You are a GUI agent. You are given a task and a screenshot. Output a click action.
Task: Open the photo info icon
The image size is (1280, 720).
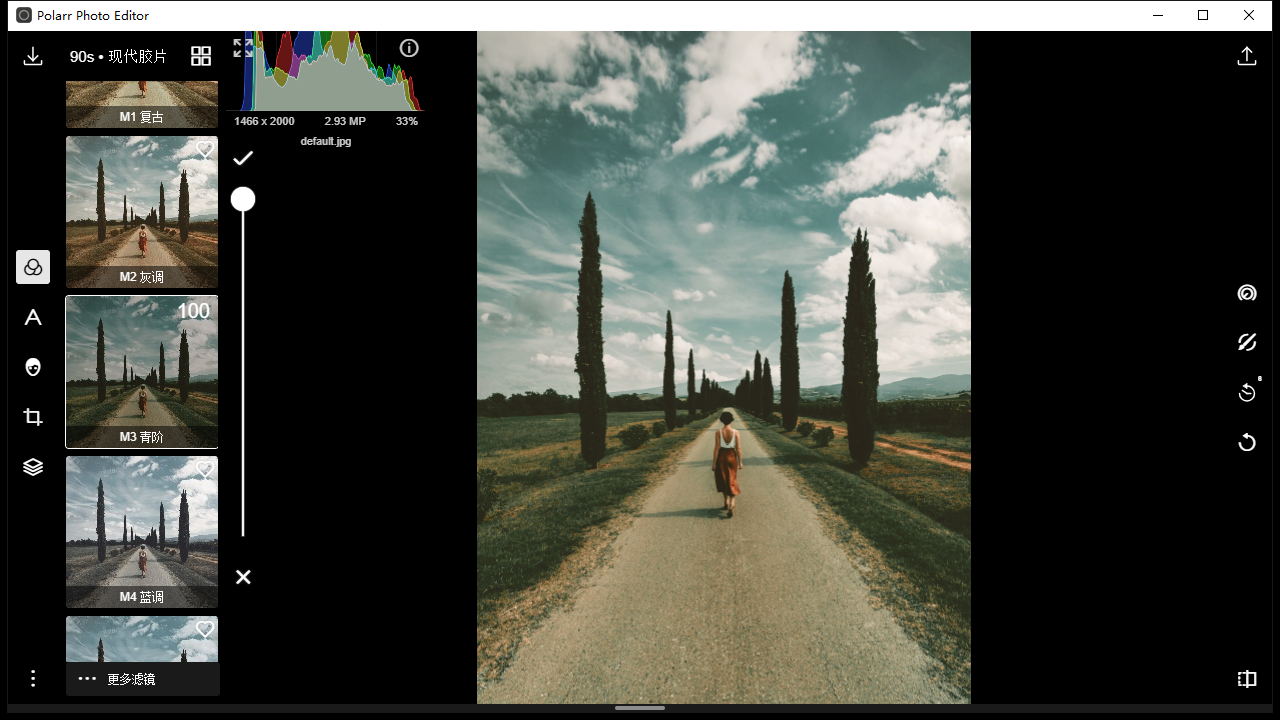pyautogui.click(x=409, y=48)
